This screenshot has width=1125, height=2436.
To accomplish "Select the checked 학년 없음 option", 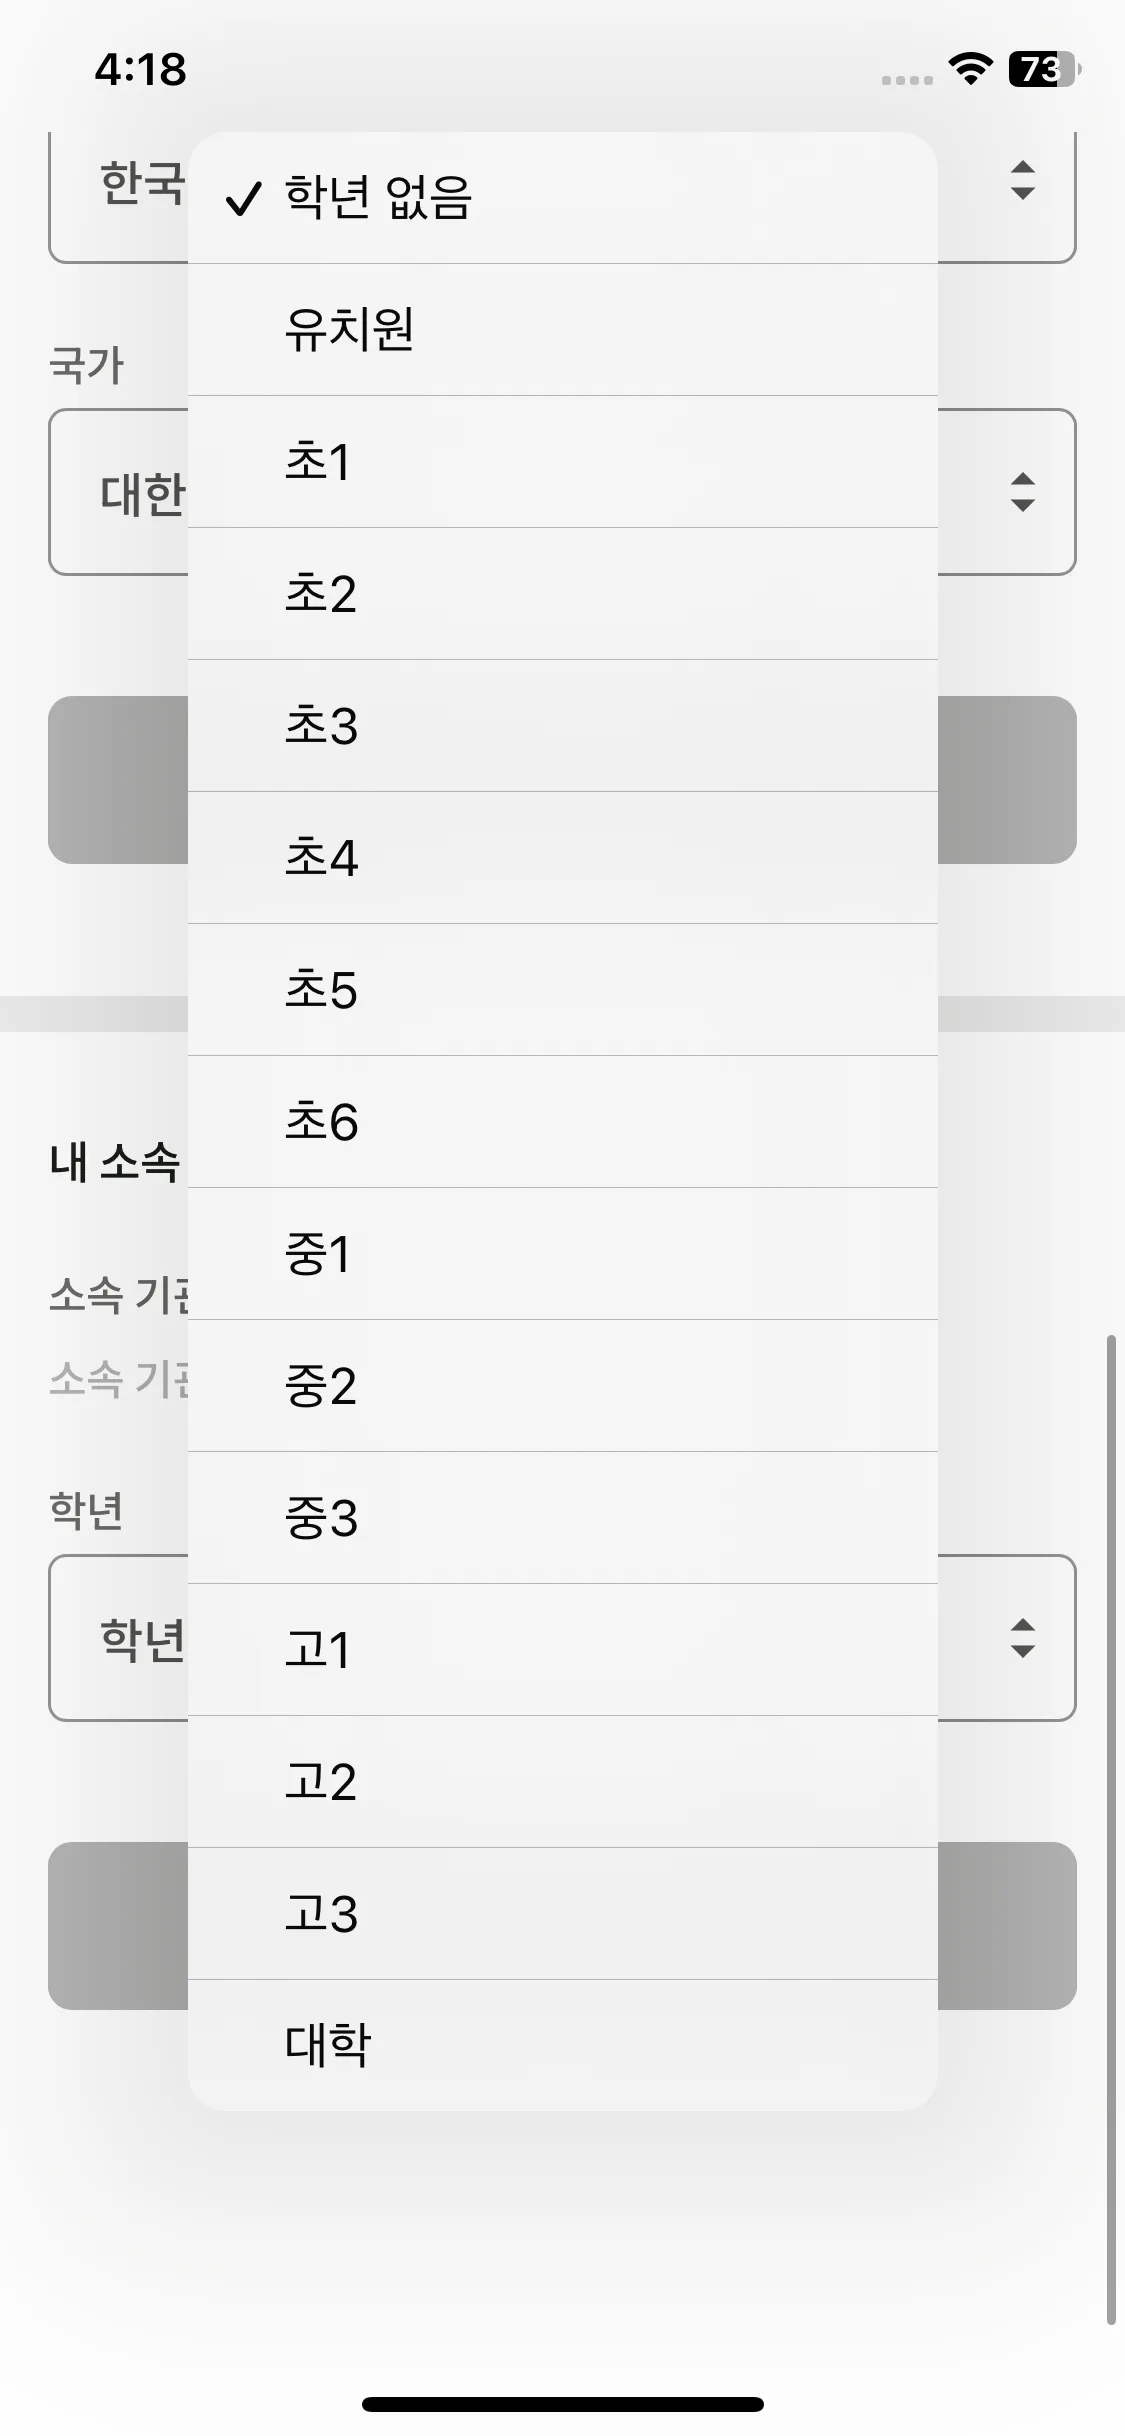I will (x=562, y=197).
